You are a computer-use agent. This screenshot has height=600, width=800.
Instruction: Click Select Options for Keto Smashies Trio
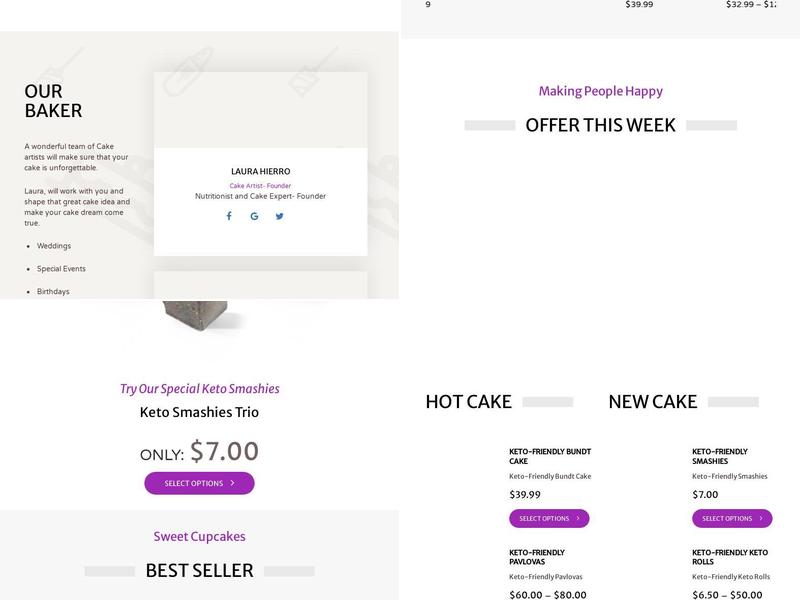pyautogui.click(x=199, y=483)
